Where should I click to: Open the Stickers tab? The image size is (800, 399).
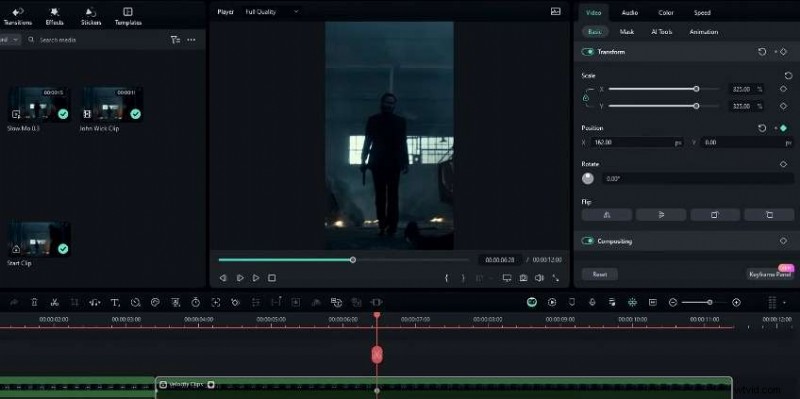pyautogui.click(x=91, y=16)
